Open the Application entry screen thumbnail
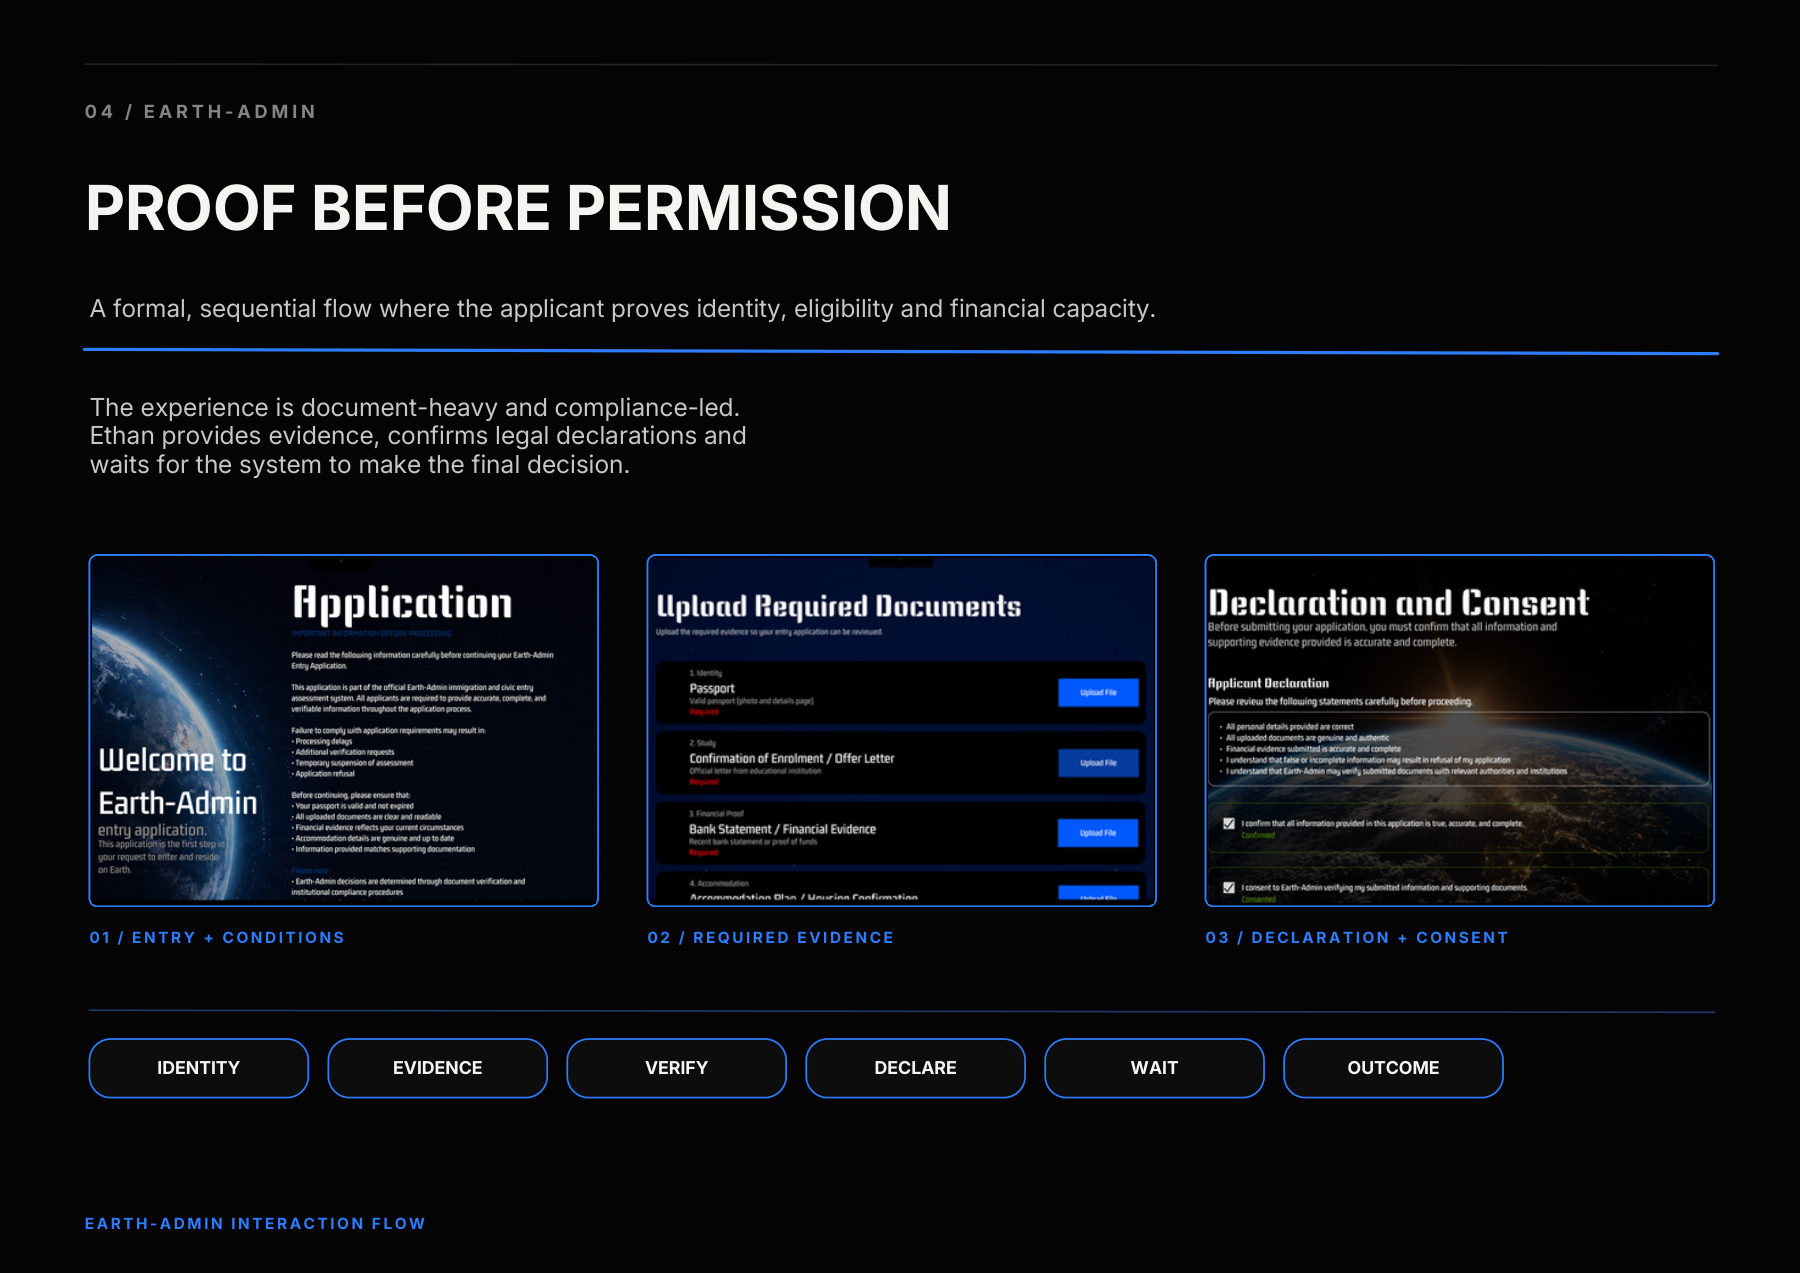 pyautogui.click(x=344, y=731)
